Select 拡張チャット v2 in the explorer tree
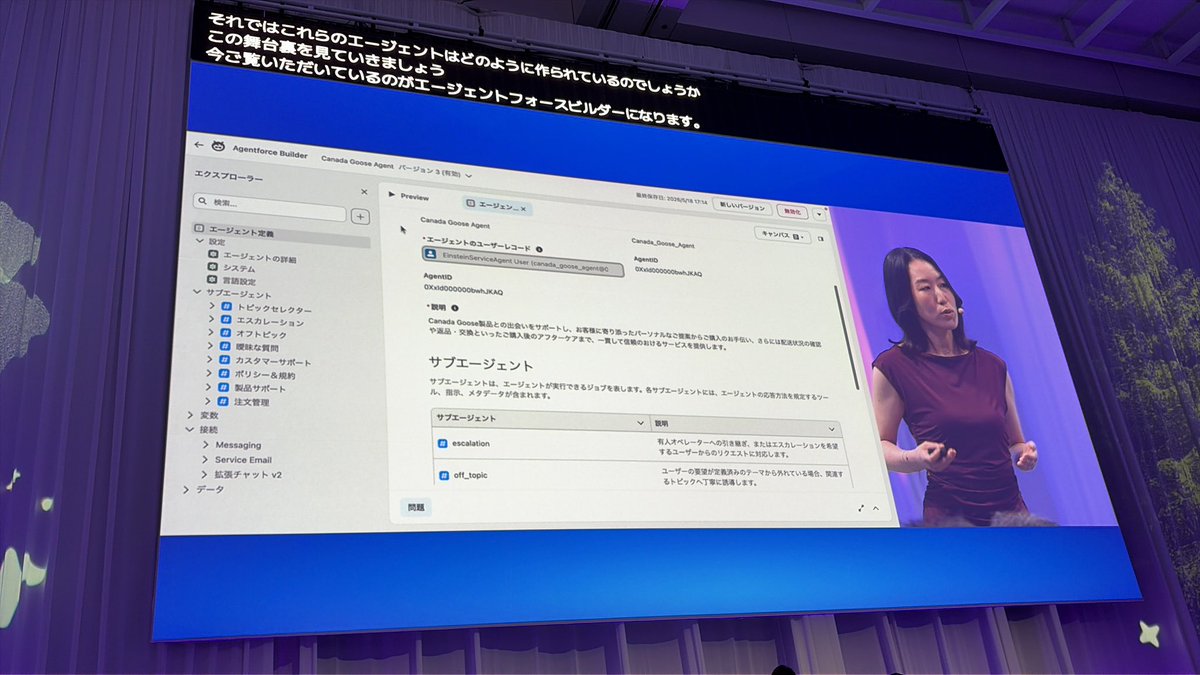1200x675 pixels. [248, 474]
